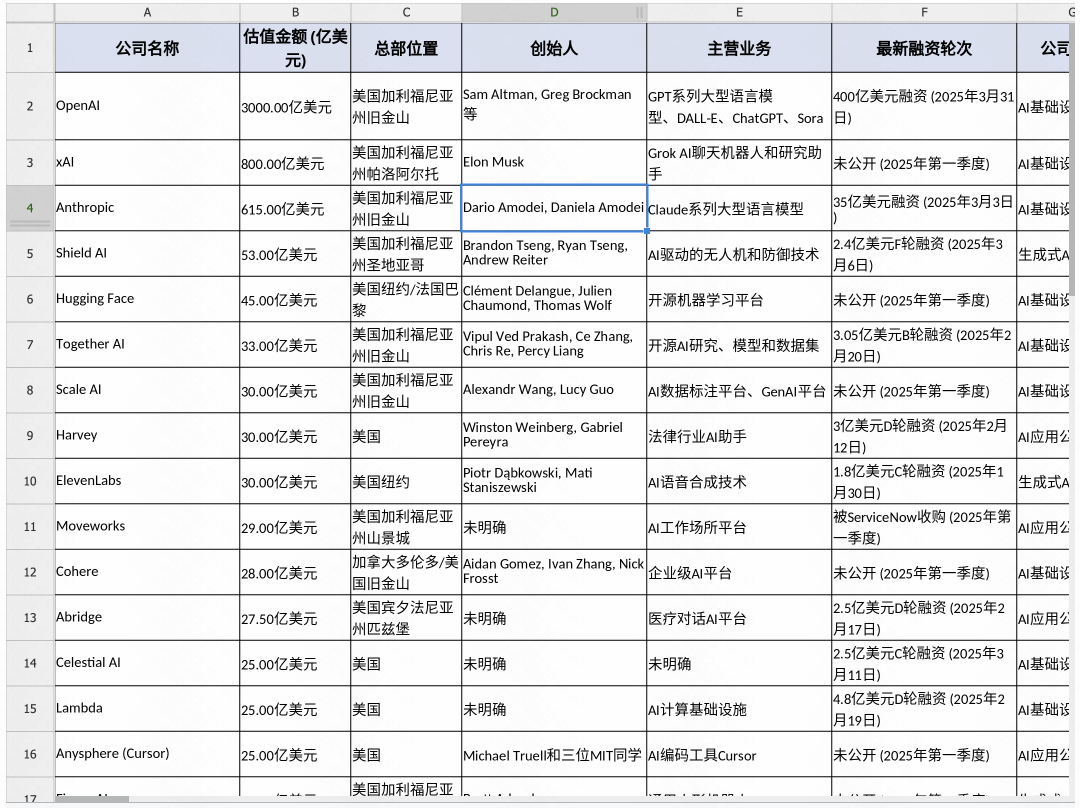The width and height of the screenshot is (1080, 808).
Task: Select the Anthropic company name cell
Action: pos(147,208)
